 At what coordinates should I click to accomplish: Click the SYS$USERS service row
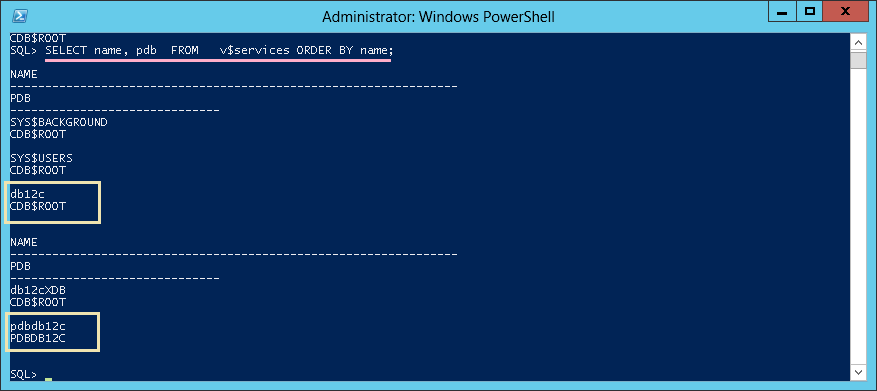click(x=41, y=158)
